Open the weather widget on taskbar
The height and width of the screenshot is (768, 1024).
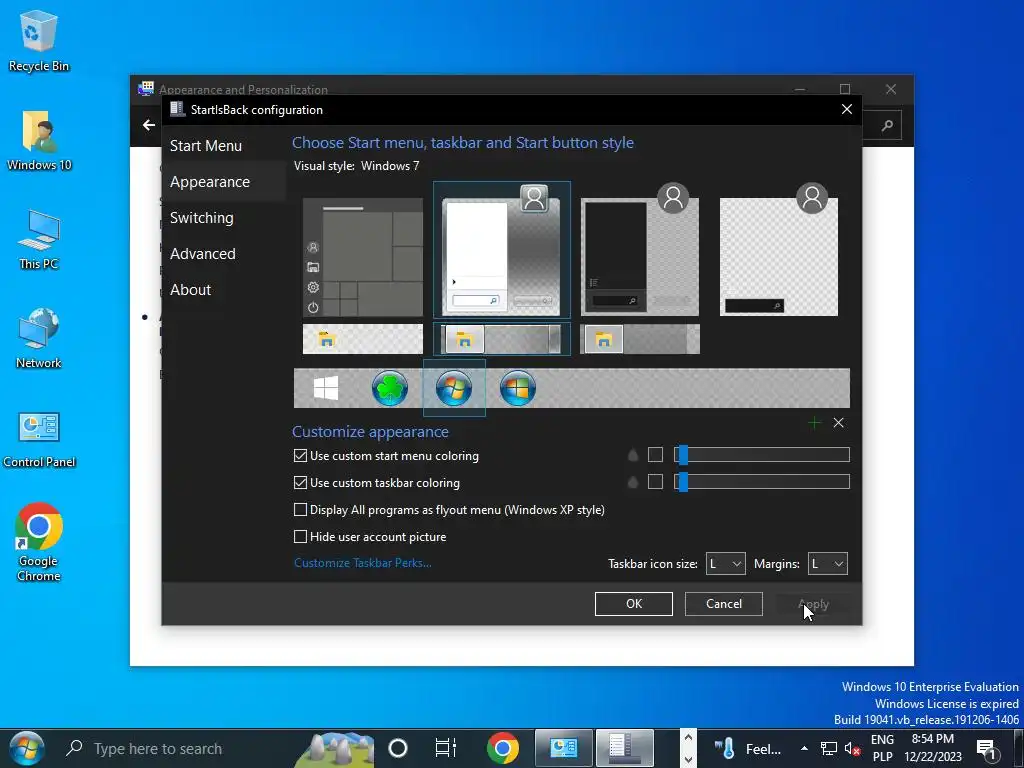click(747, 748)
